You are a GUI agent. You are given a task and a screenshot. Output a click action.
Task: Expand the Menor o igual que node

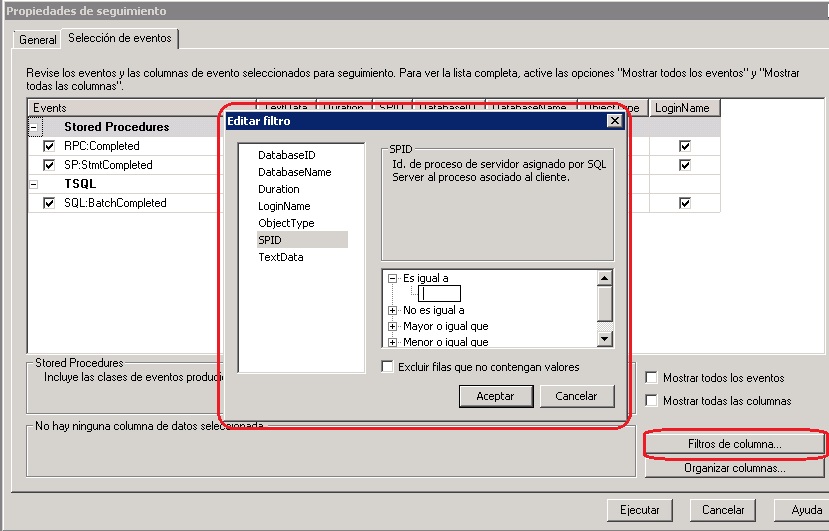pos(392,342)
